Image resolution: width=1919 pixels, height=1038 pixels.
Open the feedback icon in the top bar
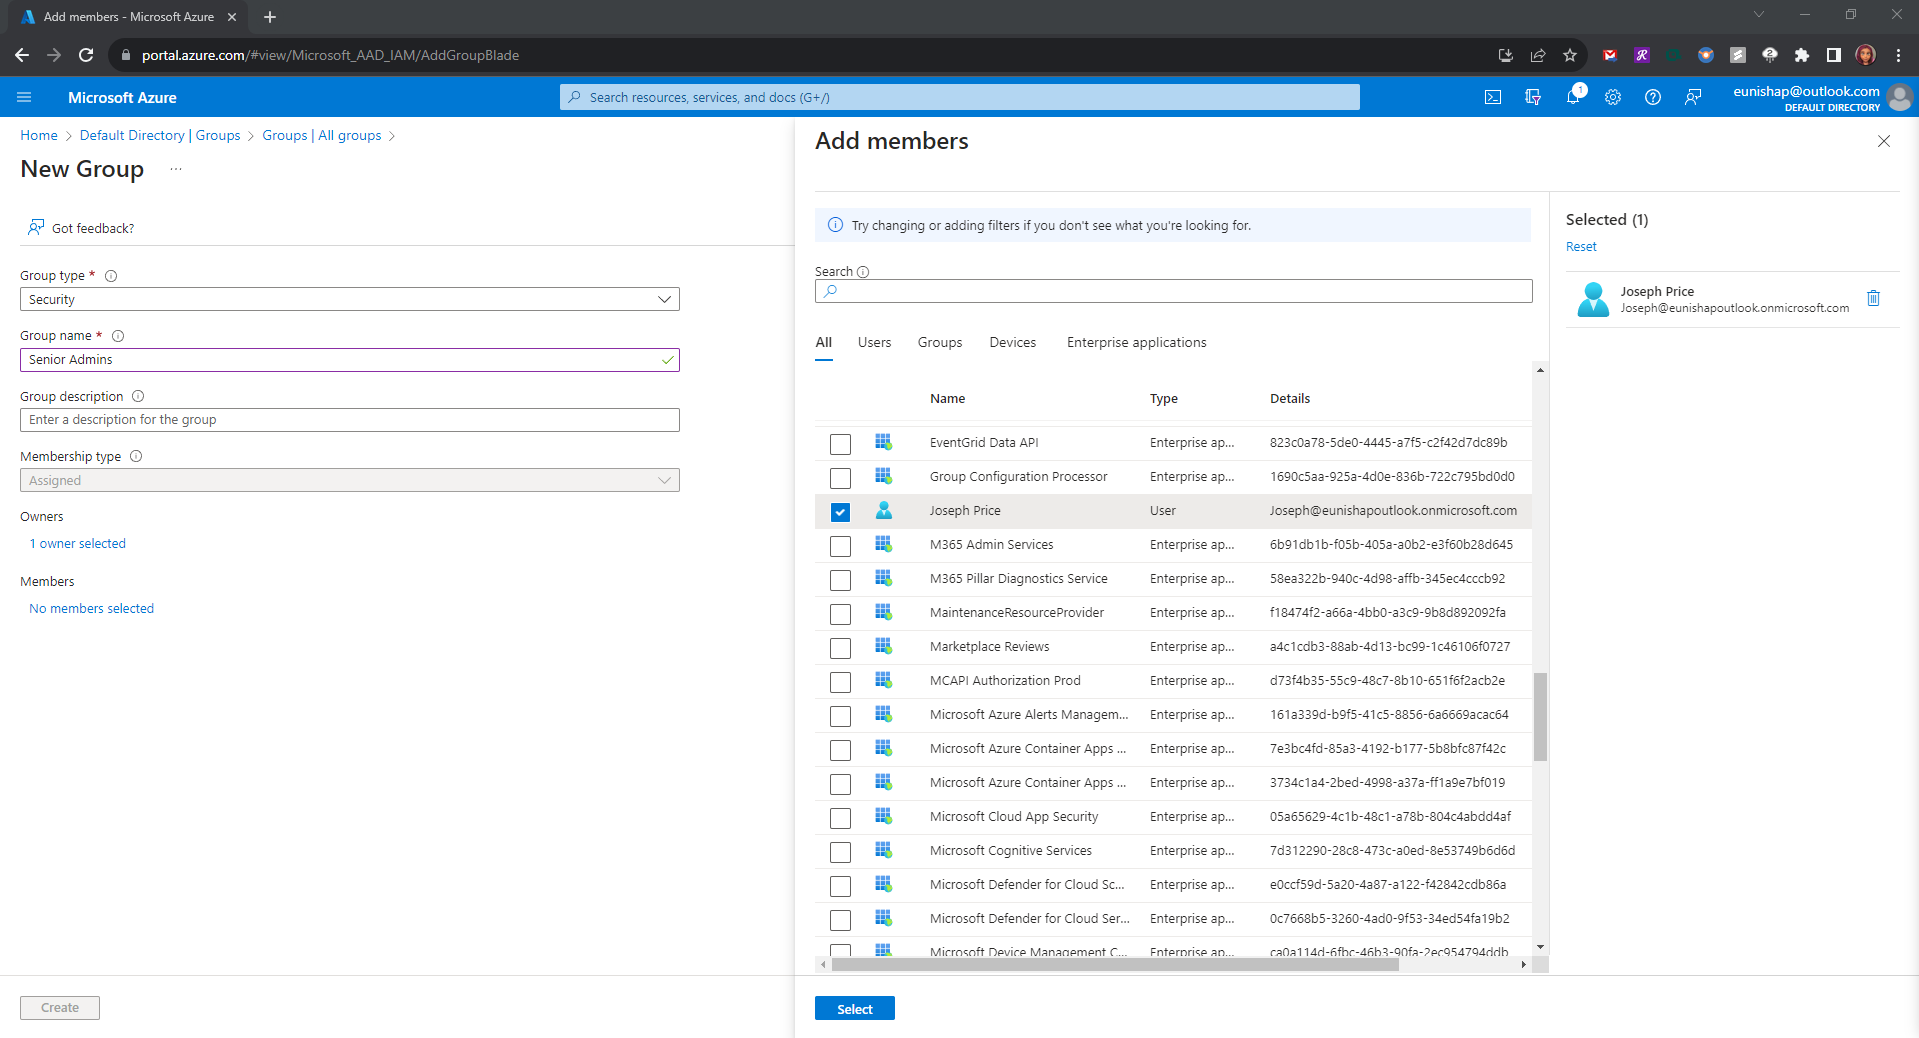click(x=1692, y=97)
